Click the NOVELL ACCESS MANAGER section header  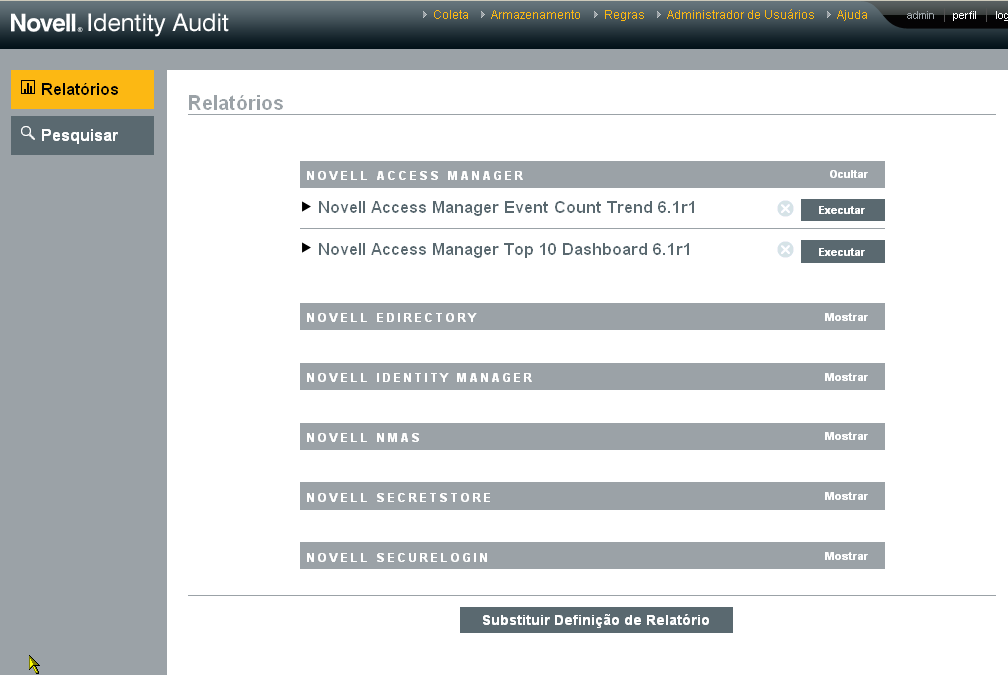592,174
